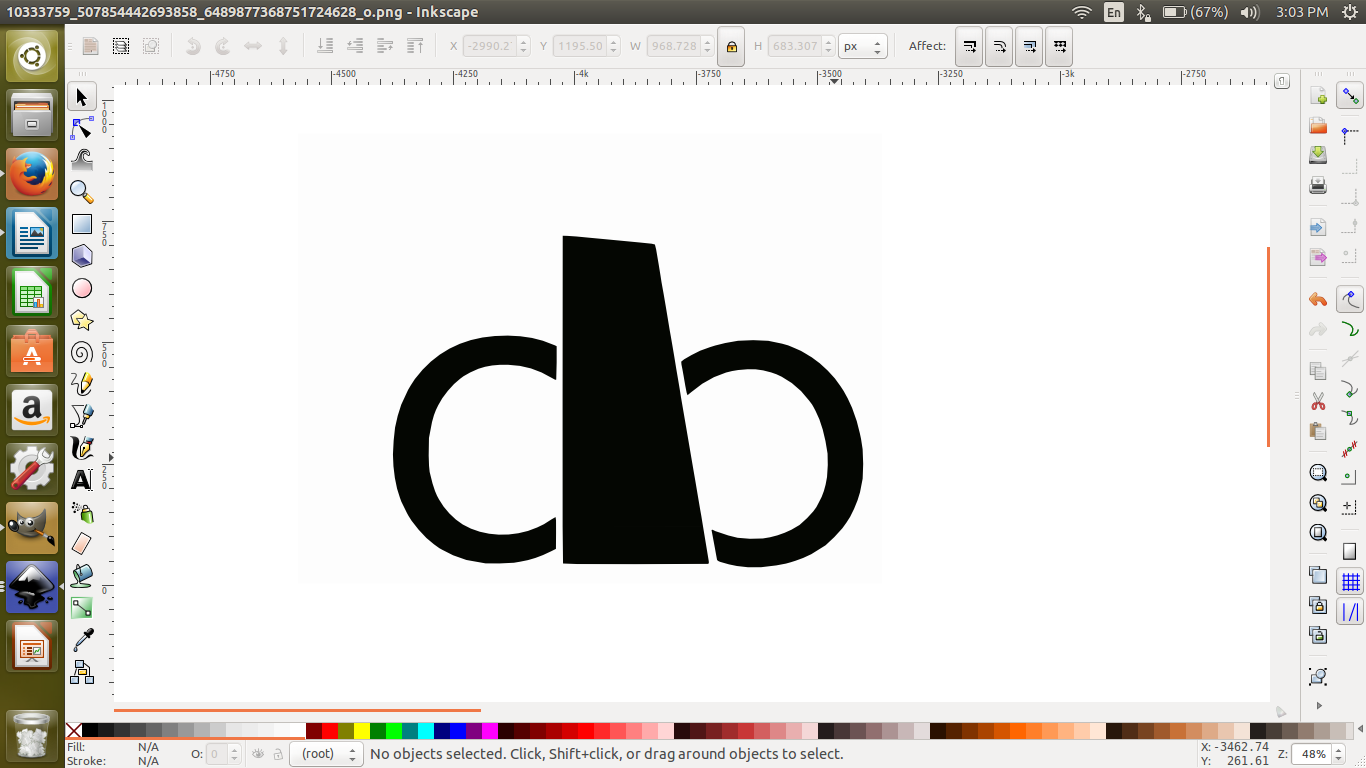1366x768 pixels.
Task: Click the vertical canvas scrollbar
Action: click(x=1268, y=346)
